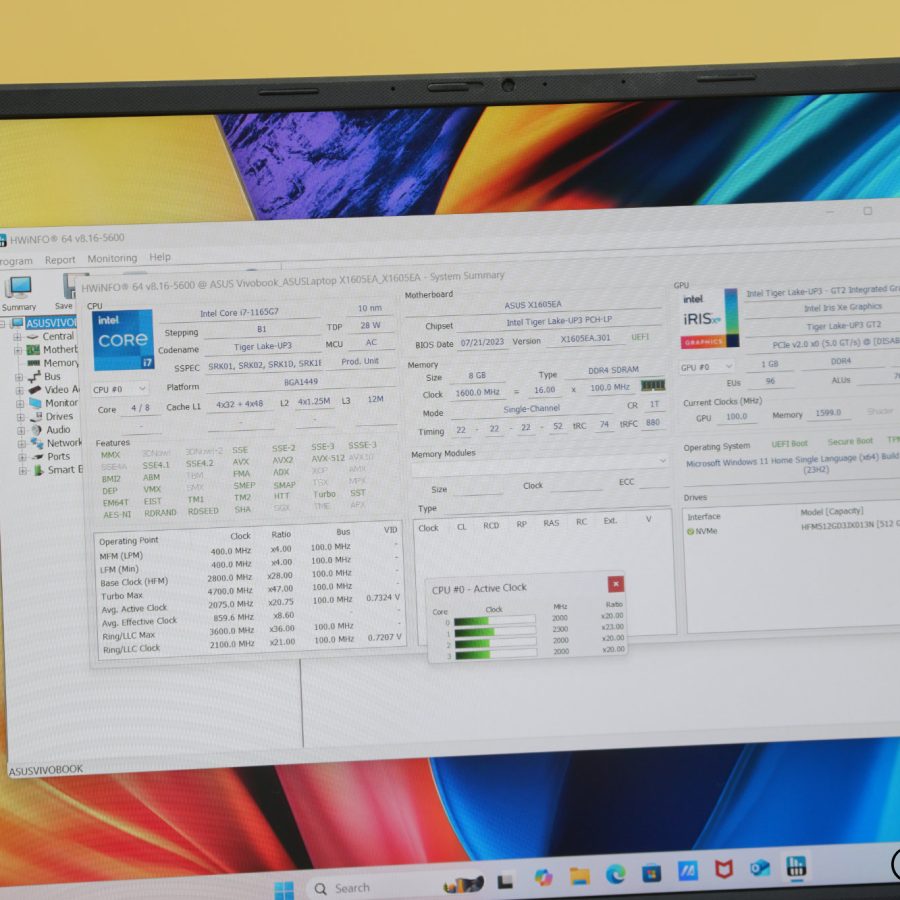Expand the Ports tree node

pos(22,457)
